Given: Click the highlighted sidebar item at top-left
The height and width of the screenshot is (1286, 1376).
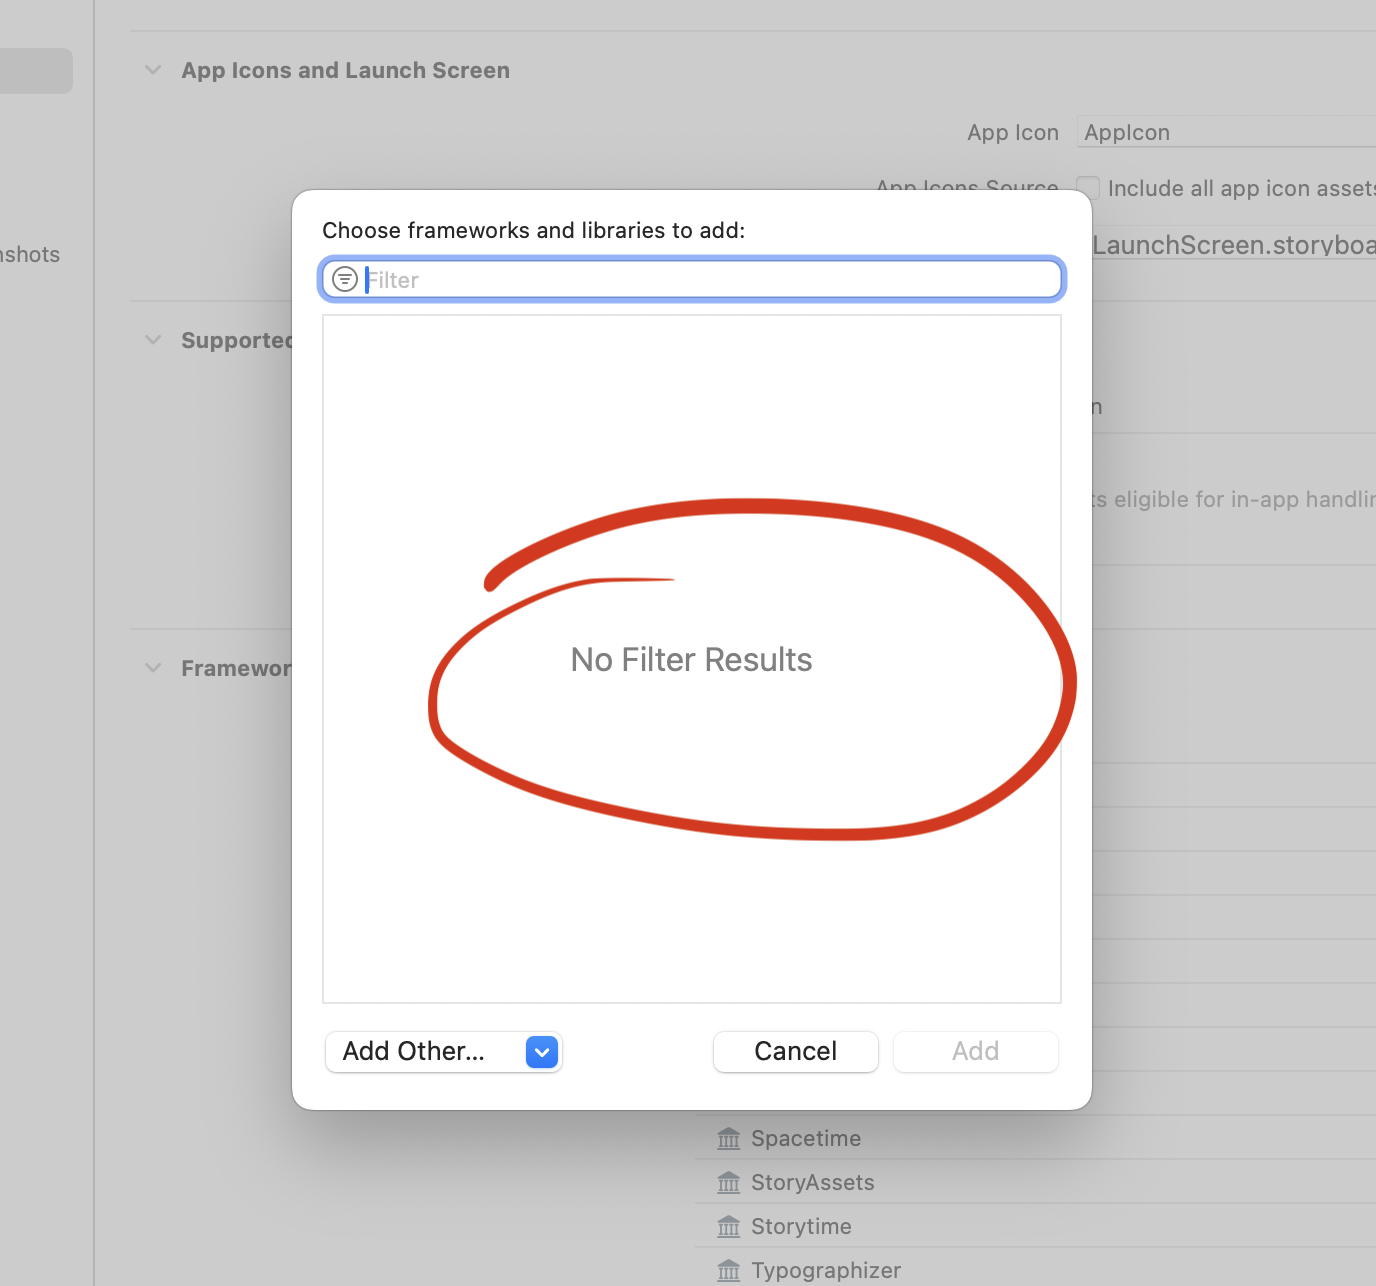Looking at the screenshot, I should tap(35, 71).
